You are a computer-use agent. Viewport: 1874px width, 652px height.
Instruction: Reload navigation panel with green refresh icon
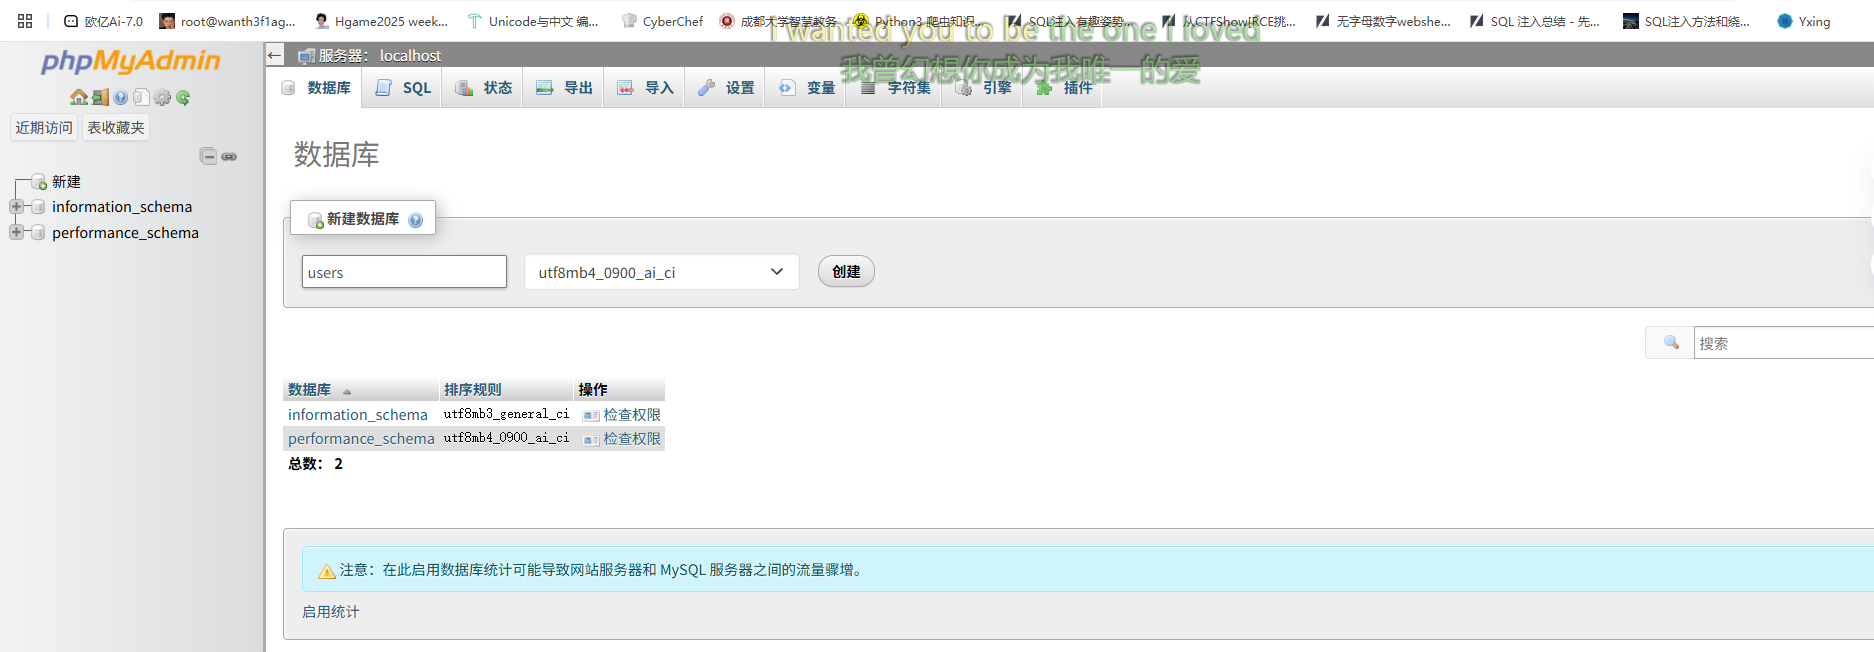[x=183, y=97]
